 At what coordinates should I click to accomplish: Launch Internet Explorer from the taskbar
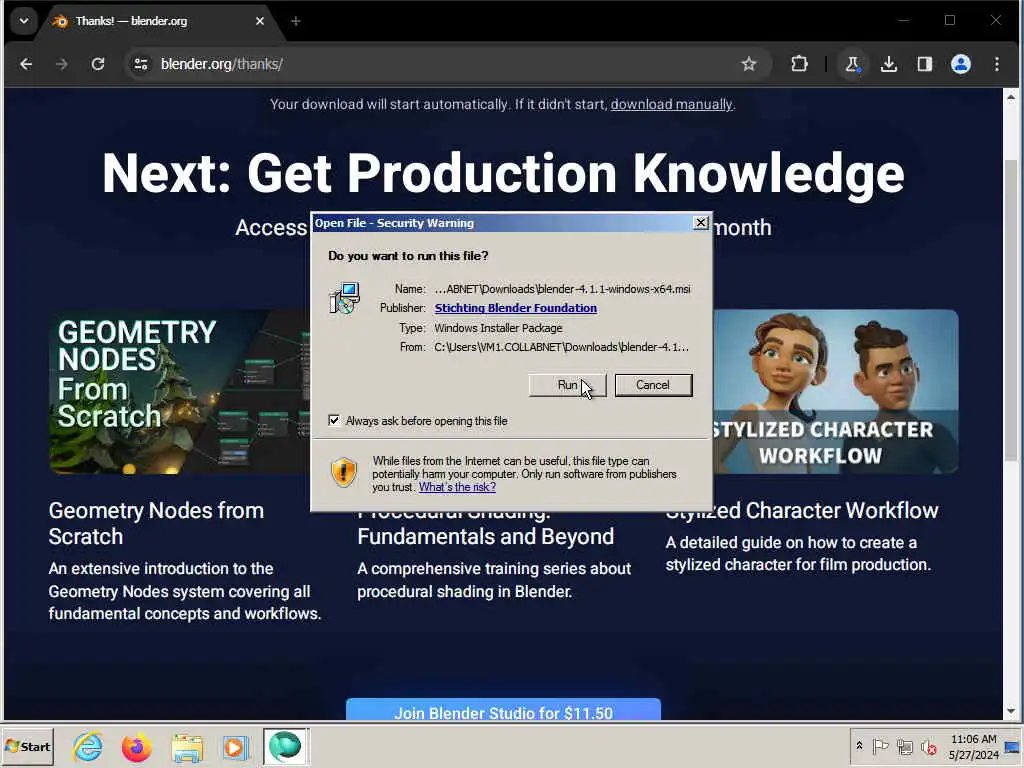tap(88, 746)
